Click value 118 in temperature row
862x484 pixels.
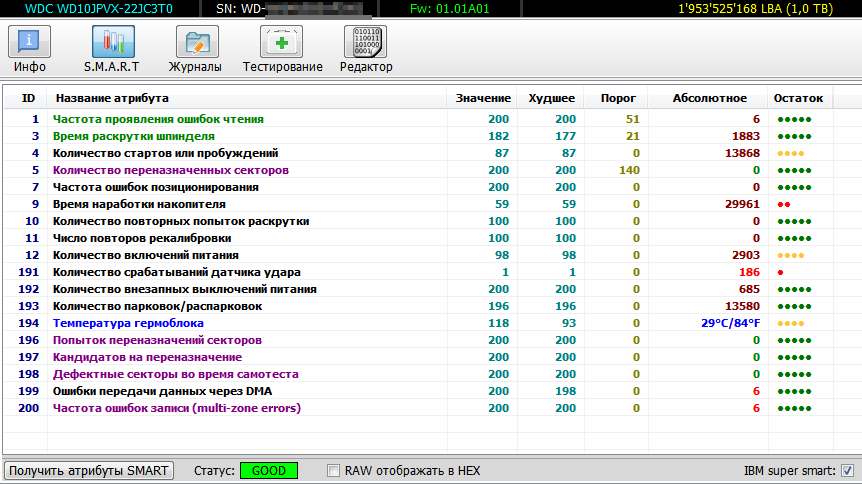click(x=498, y=323)
